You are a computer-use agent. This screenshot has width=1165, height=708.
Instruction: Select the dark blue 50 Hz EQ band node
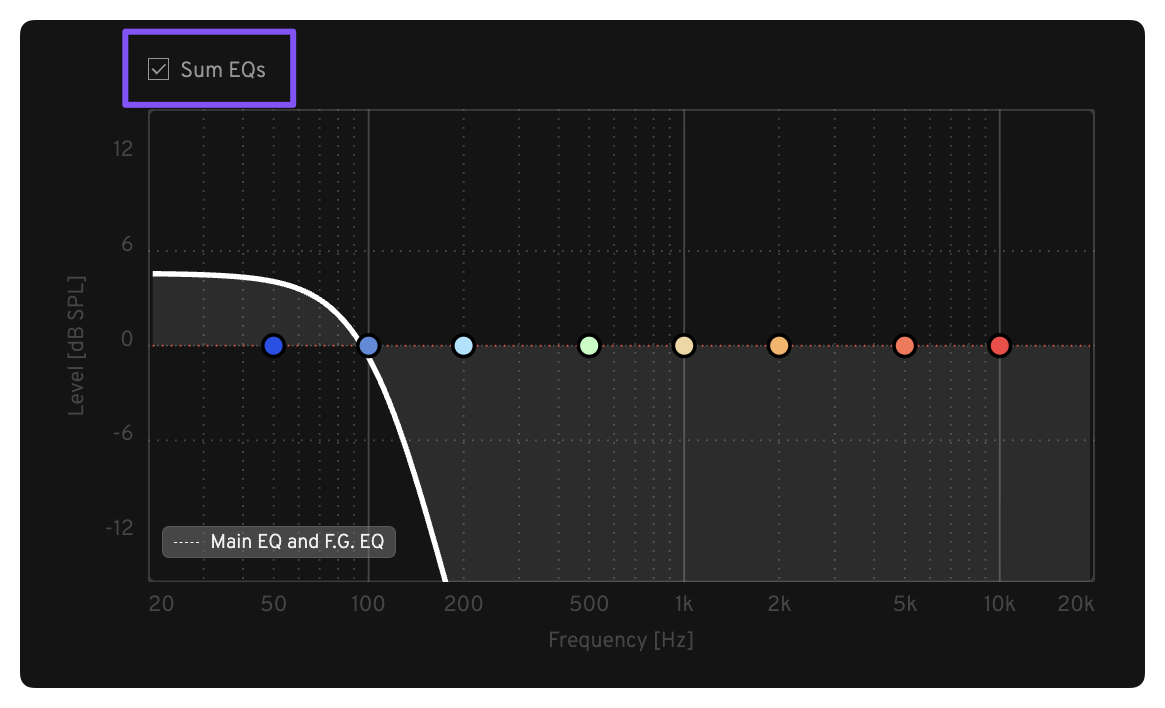click(x=273, y=346)
